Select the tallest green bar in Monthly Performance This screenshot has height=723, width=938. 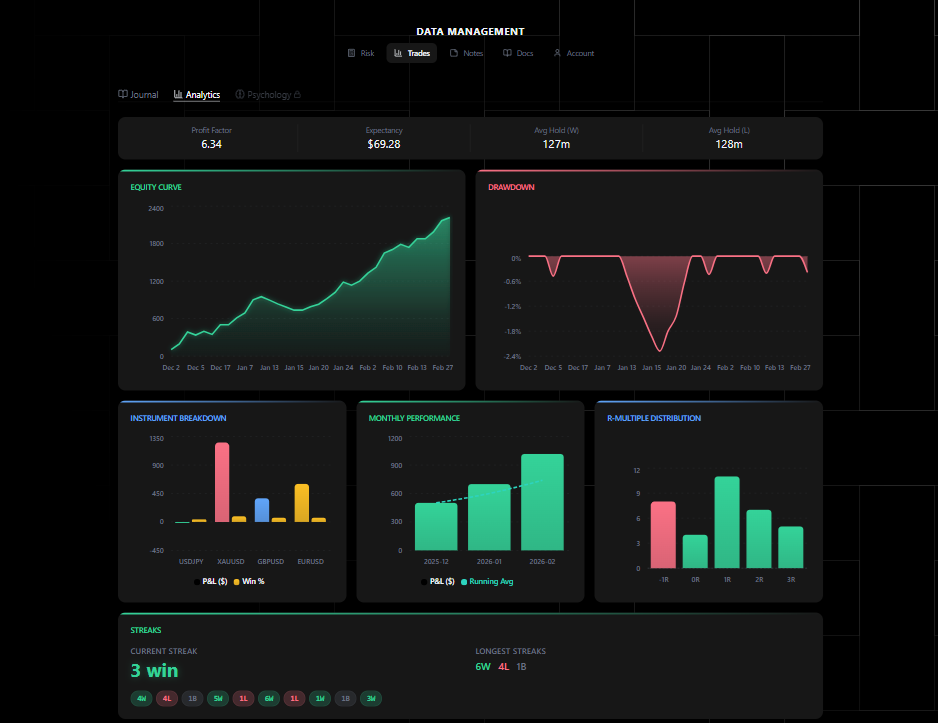pos(541,500)
